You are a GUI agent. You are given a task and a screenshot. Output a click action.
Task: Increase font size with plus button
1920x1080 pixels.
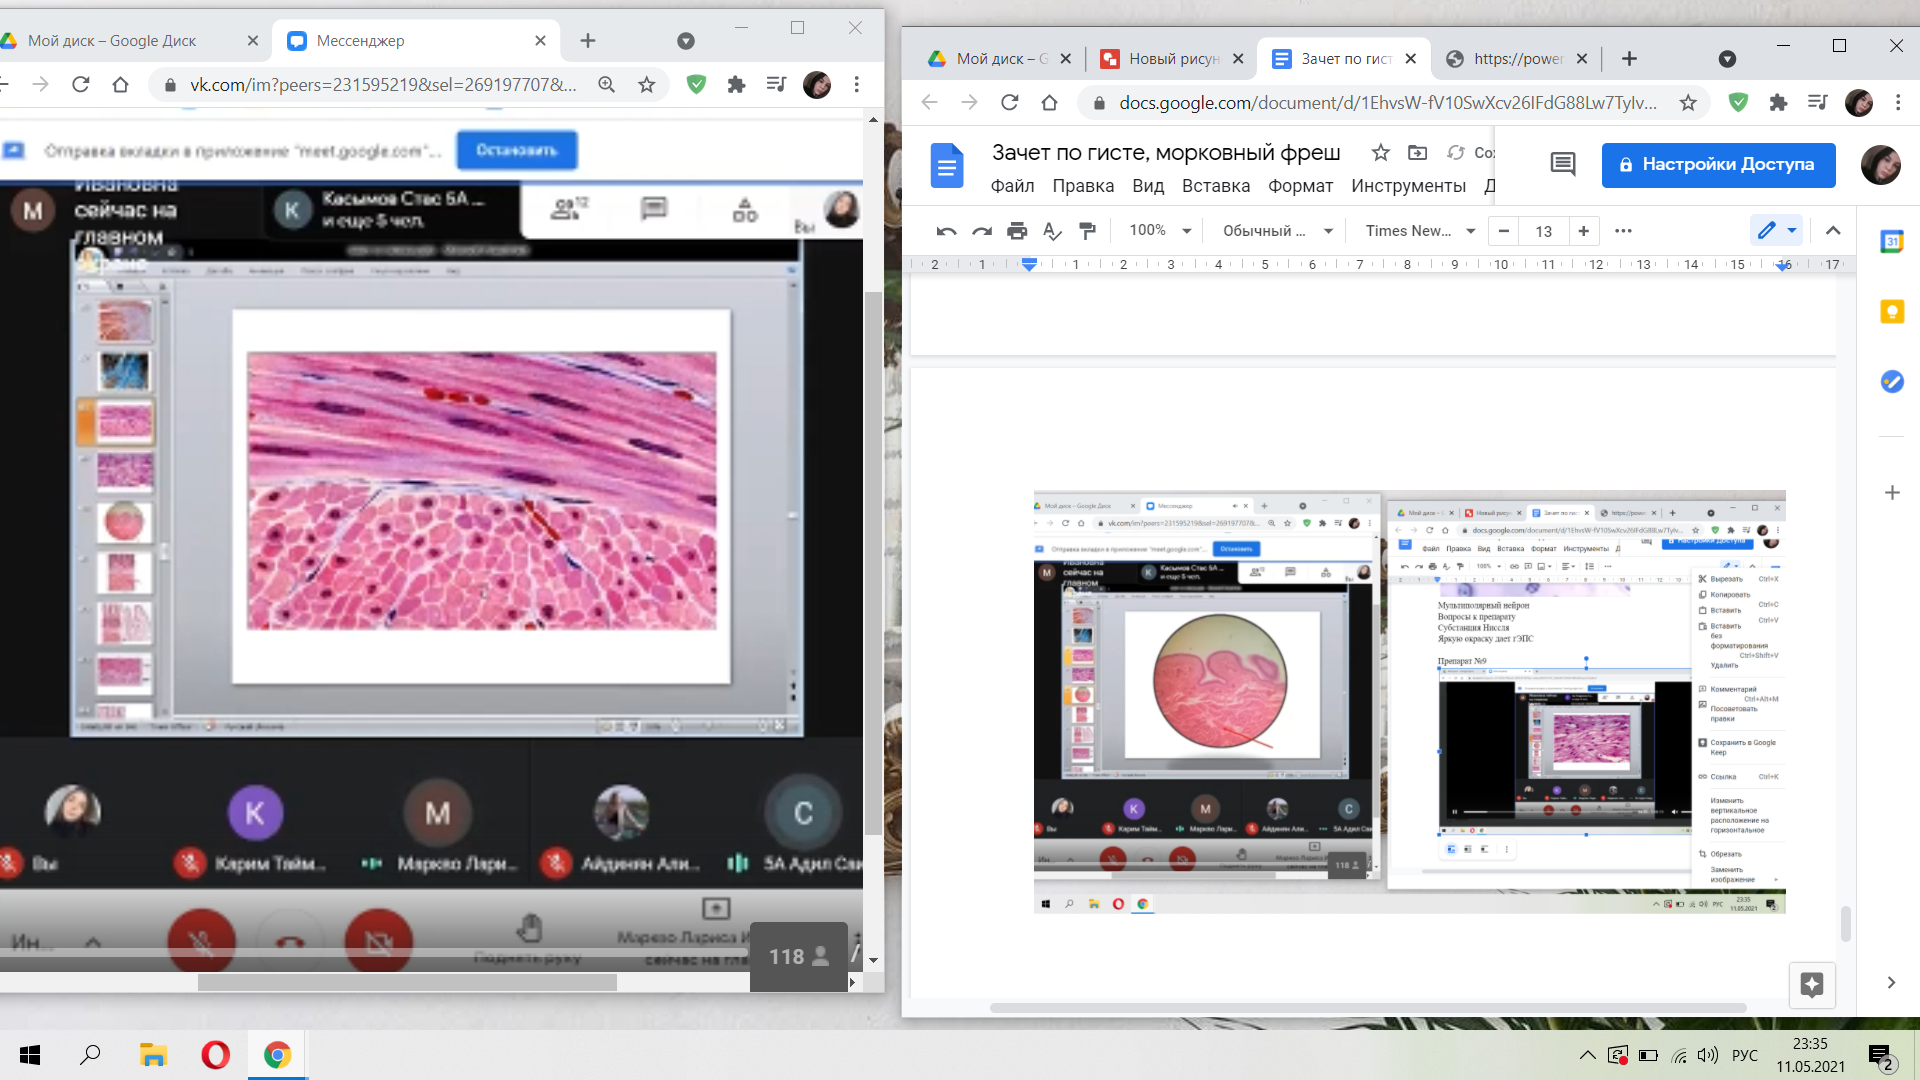point(1584,231)
